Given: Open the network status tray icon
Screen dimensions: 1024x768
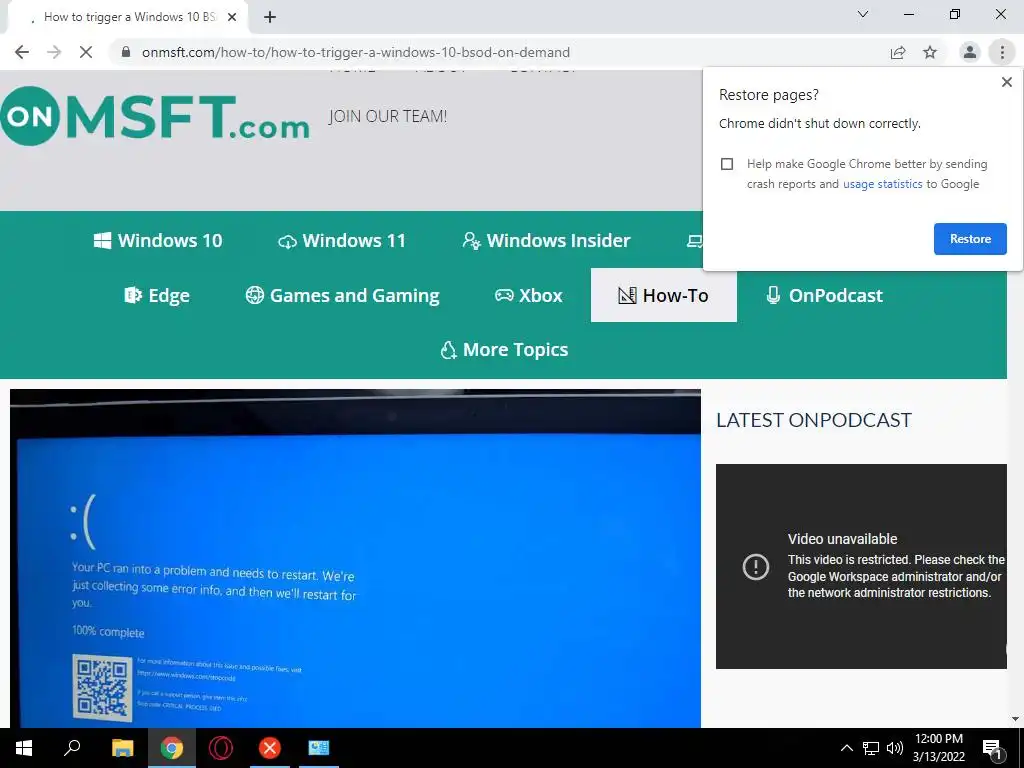Looking at the screenshot, I should coord(871,748).
